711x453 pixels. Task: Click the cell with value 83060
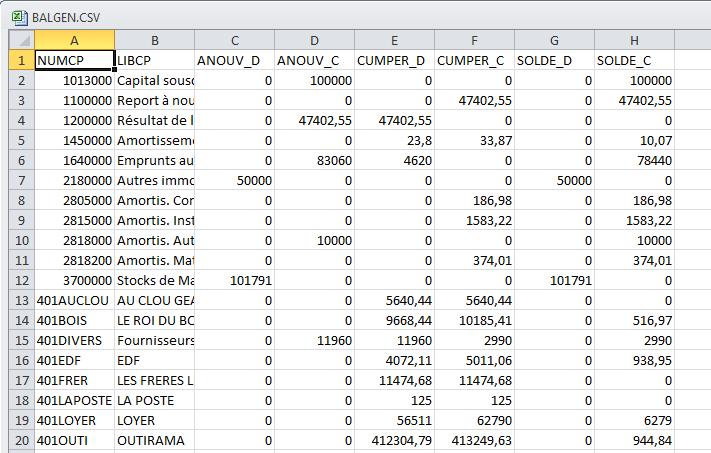315,160
